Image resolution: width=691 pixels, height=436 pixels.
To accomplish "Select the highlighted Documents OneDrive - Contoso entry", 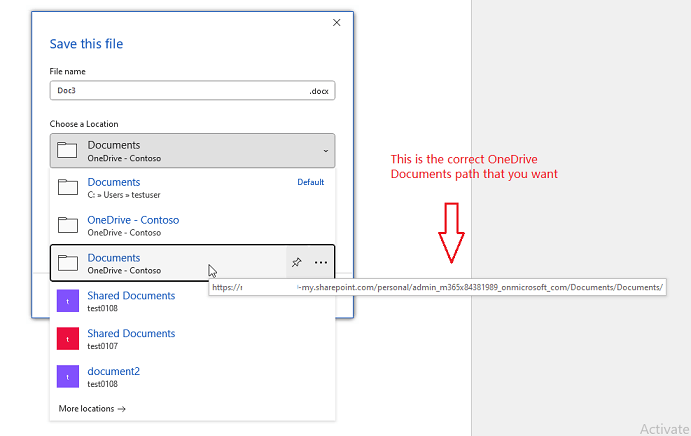I will (x=192, y=263).
